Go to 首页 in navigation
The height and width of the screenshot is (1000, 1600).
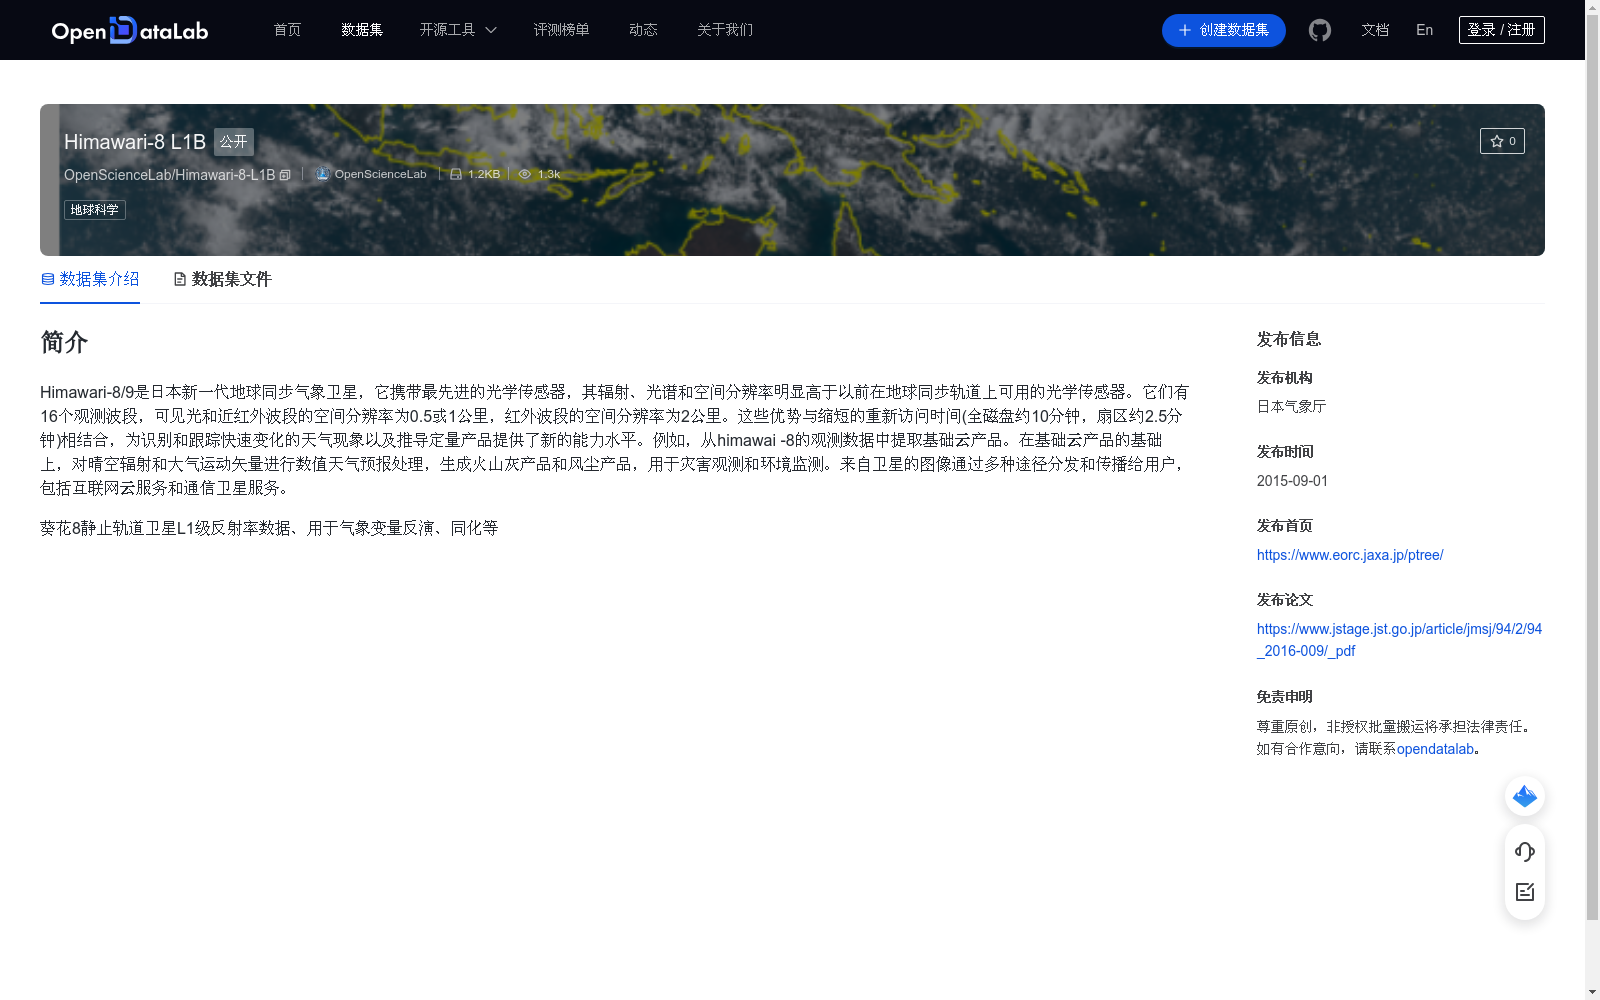[x=288, y=30]
